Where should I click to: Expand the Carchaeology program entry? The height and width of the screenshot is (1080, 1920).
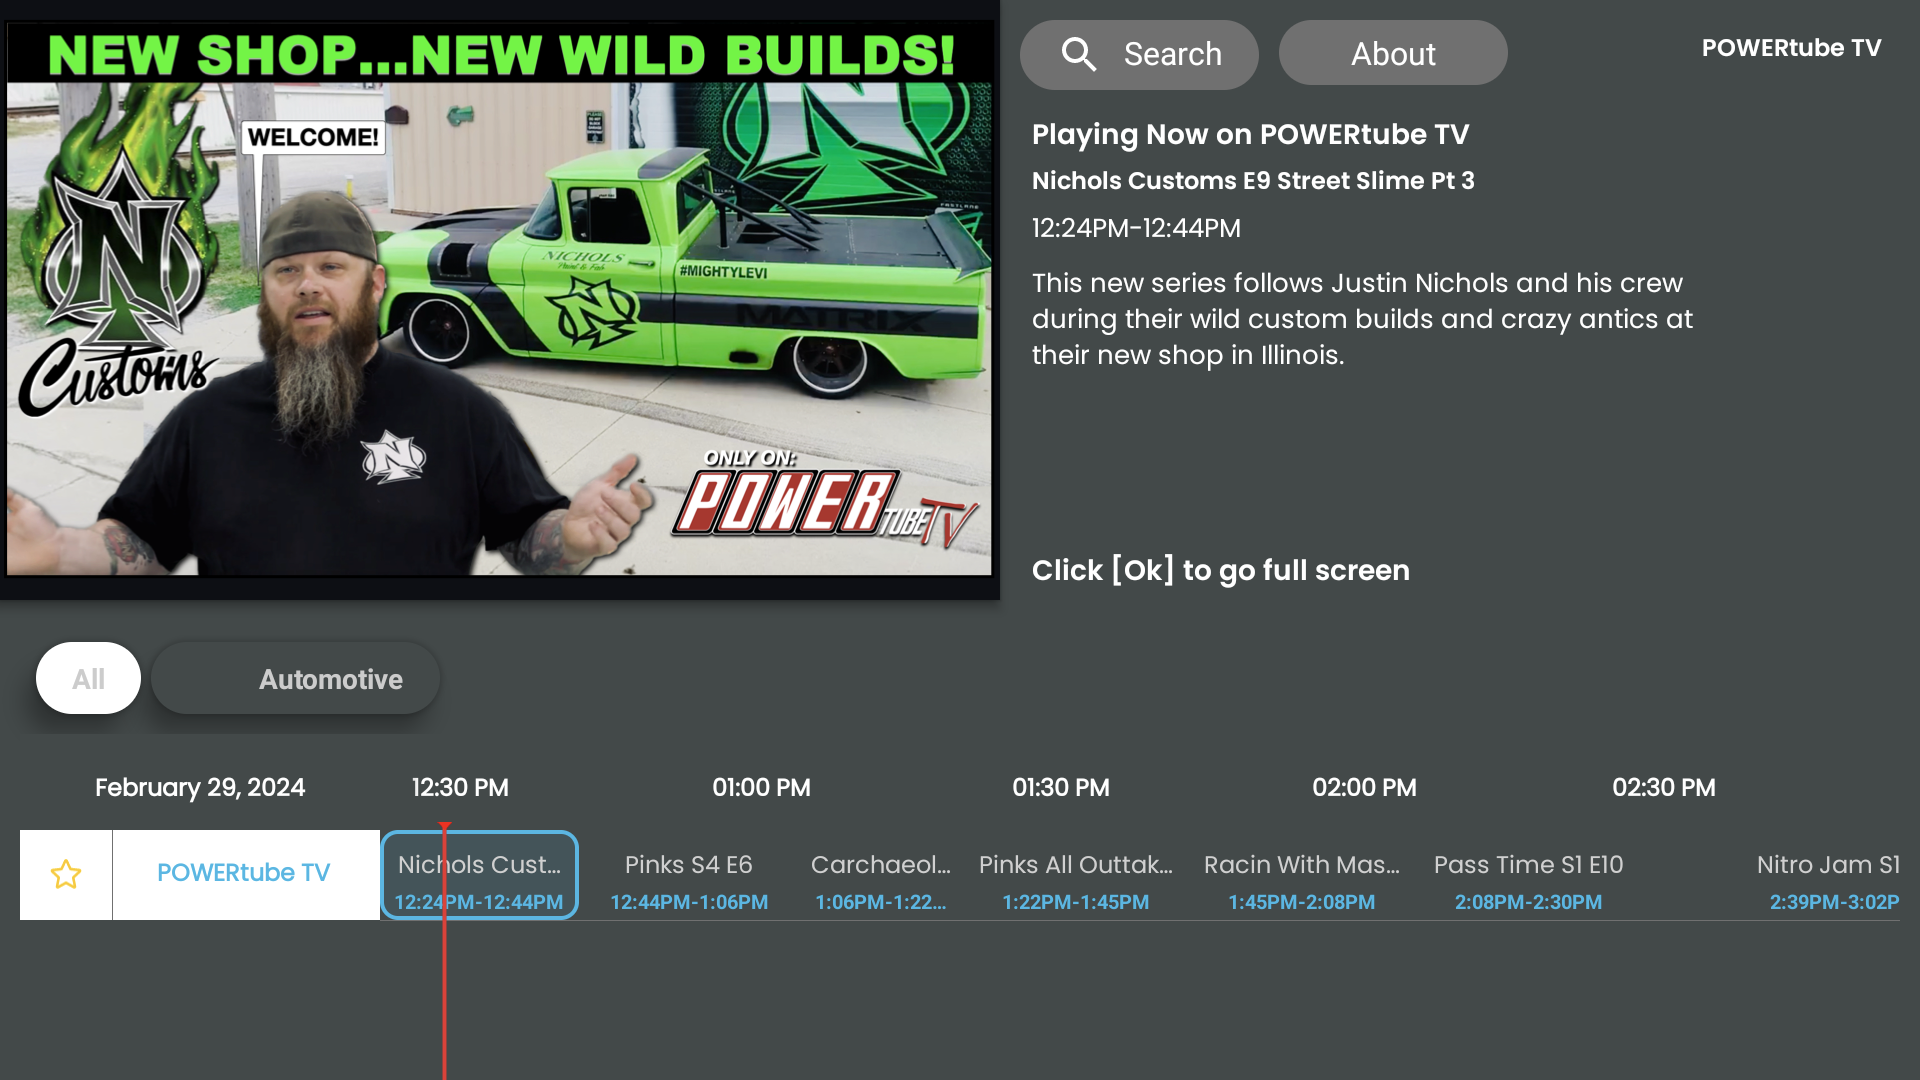pos(881,874)
